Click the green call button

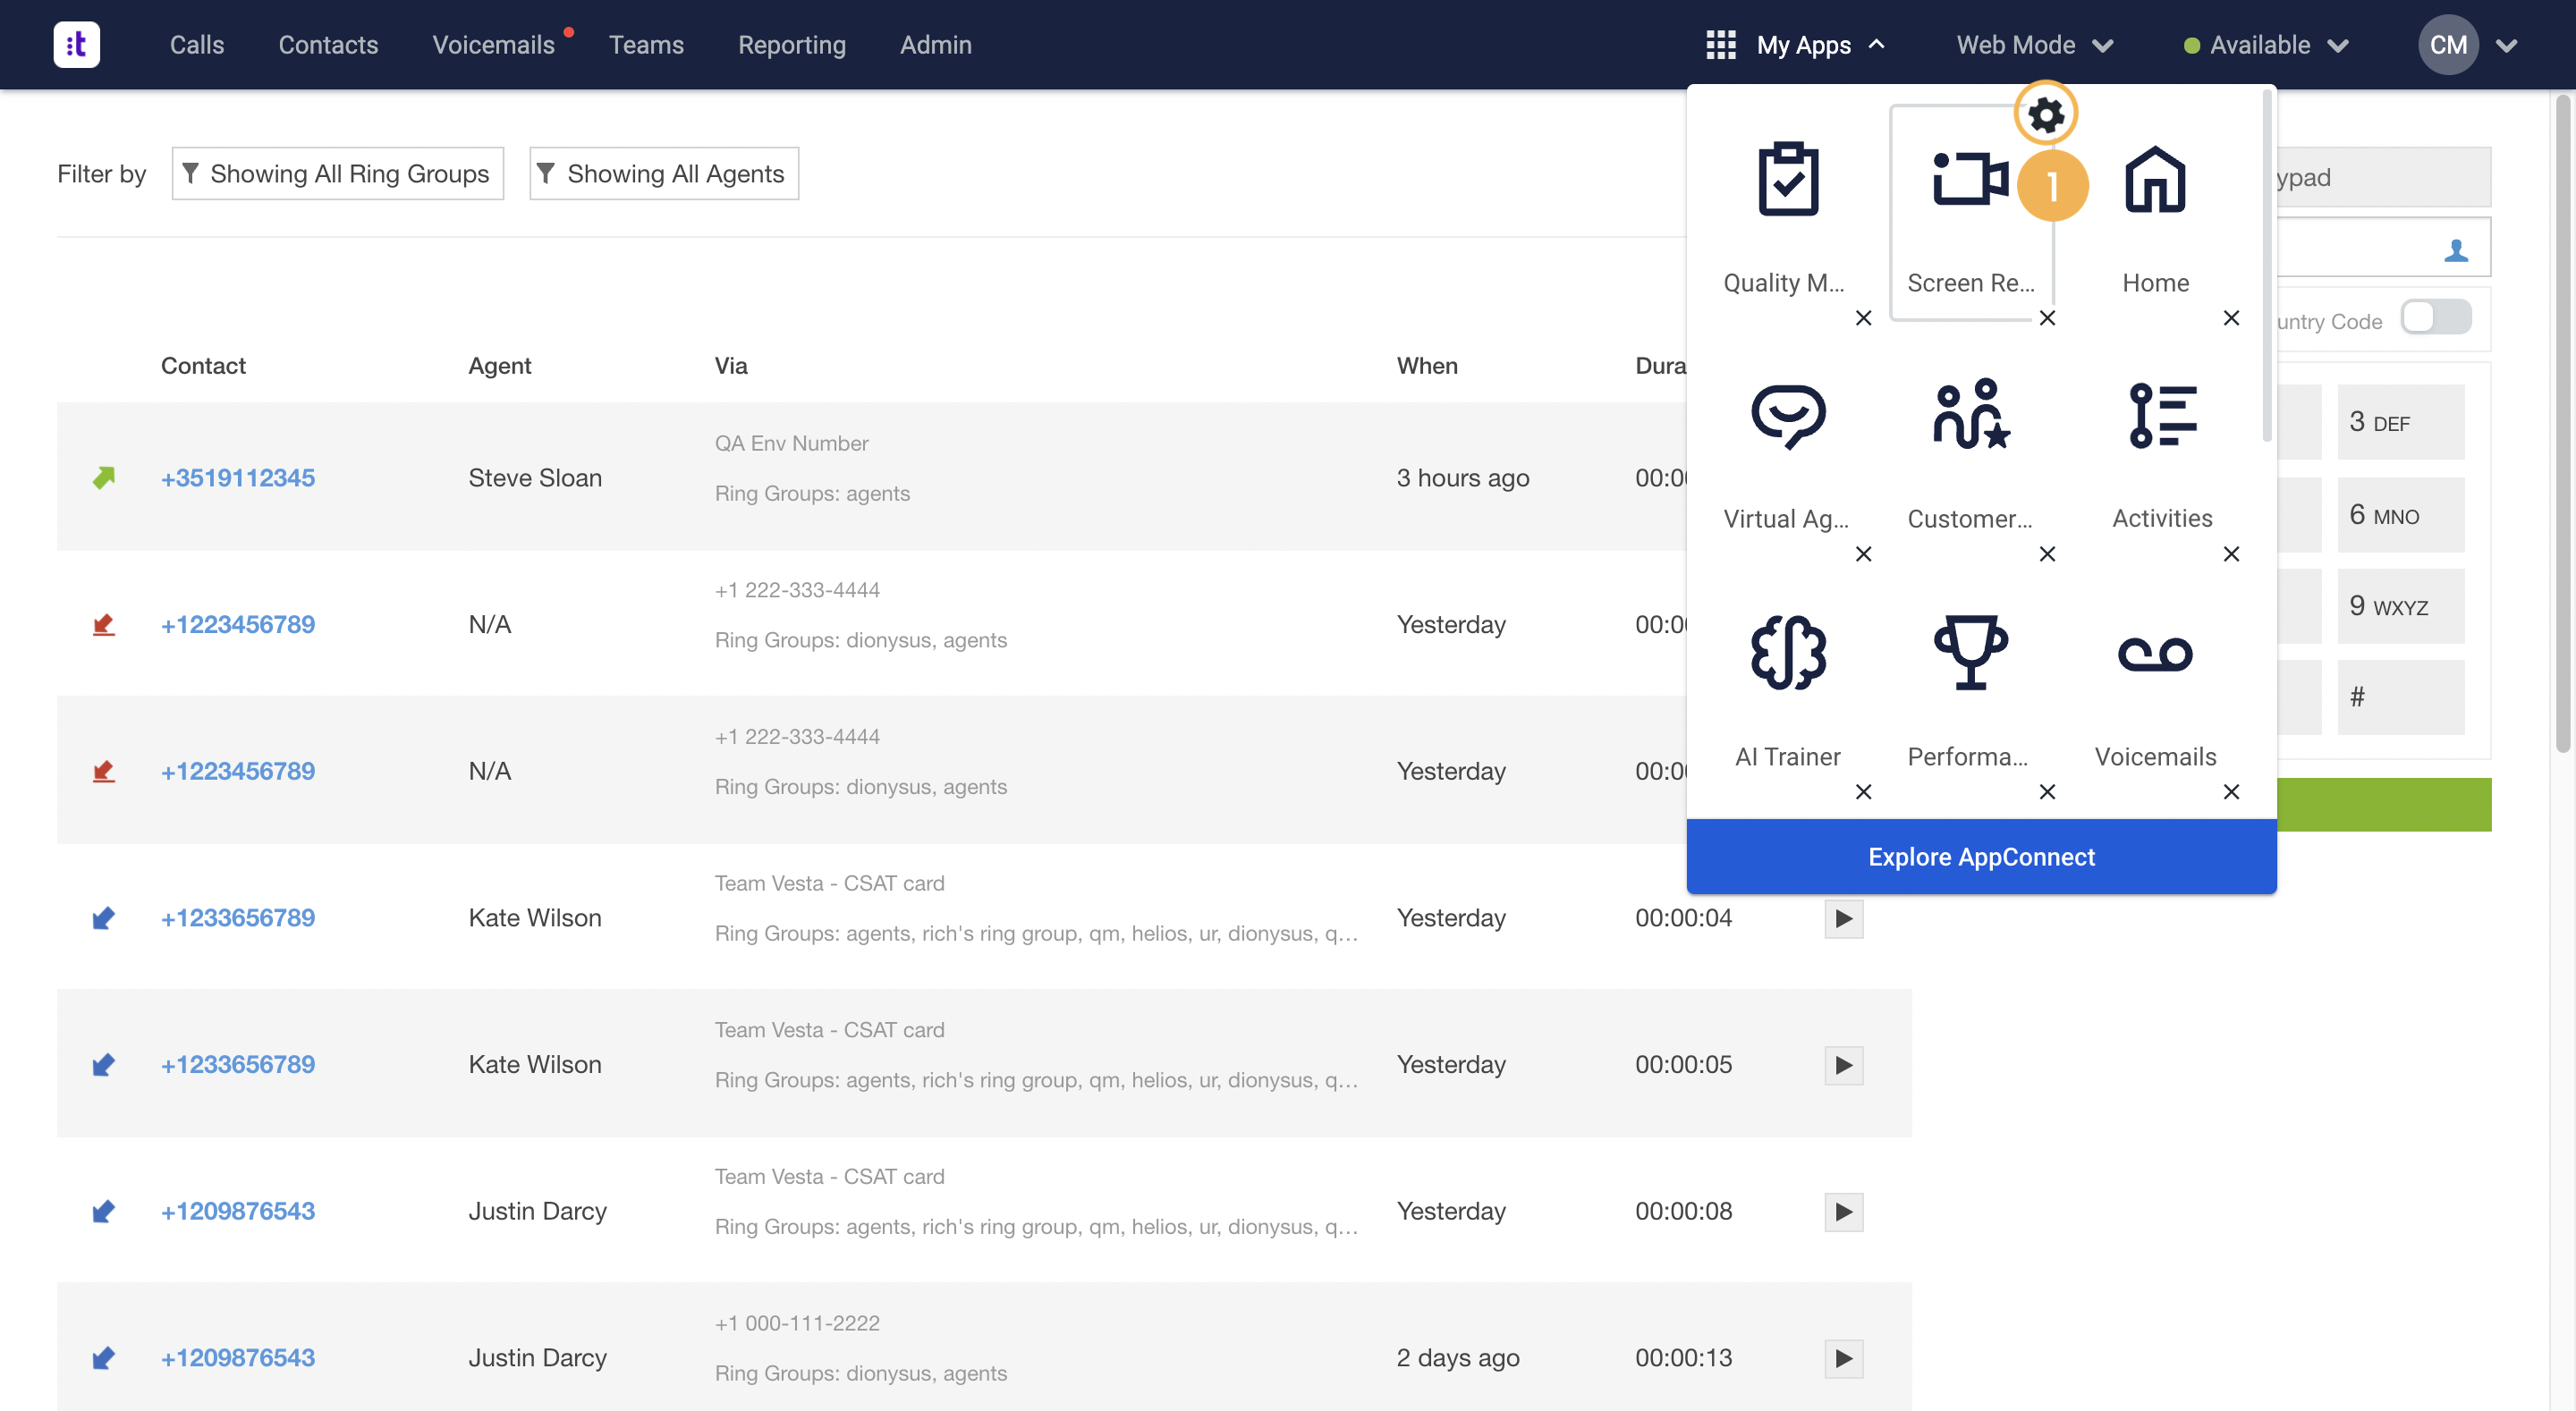point(2383,805)
